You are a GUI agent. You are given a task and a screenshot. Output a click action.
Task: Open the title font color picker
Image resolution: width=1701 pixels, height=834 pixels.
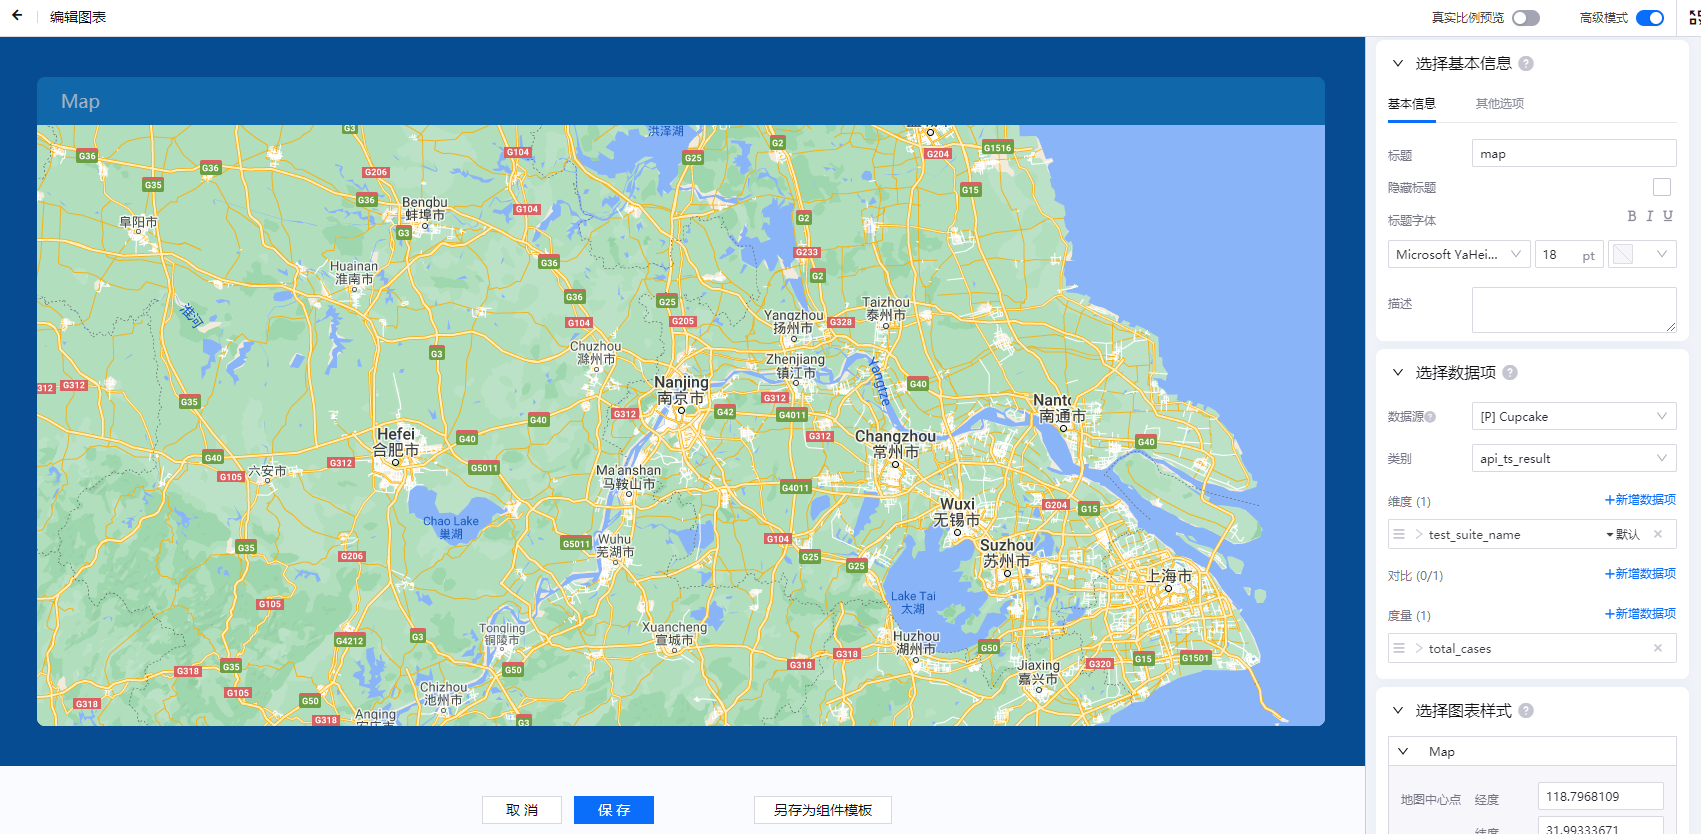tap(1642, 254)
